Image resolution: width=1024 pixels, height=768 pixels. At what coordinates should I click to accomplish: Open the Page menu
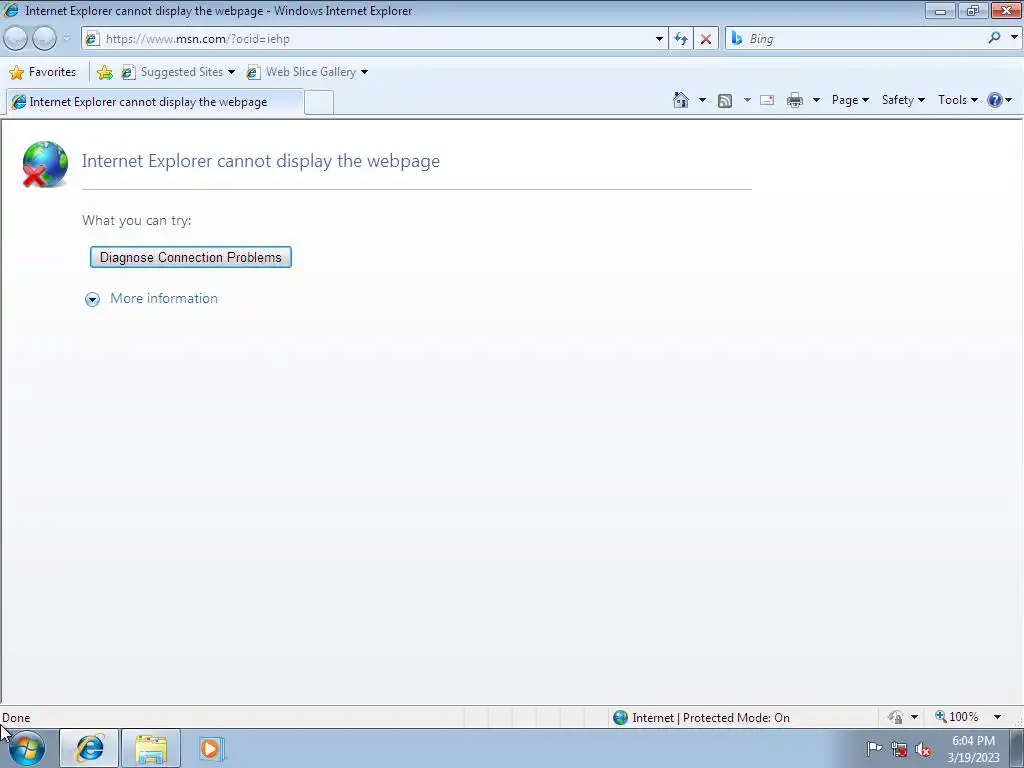point(850,100)
